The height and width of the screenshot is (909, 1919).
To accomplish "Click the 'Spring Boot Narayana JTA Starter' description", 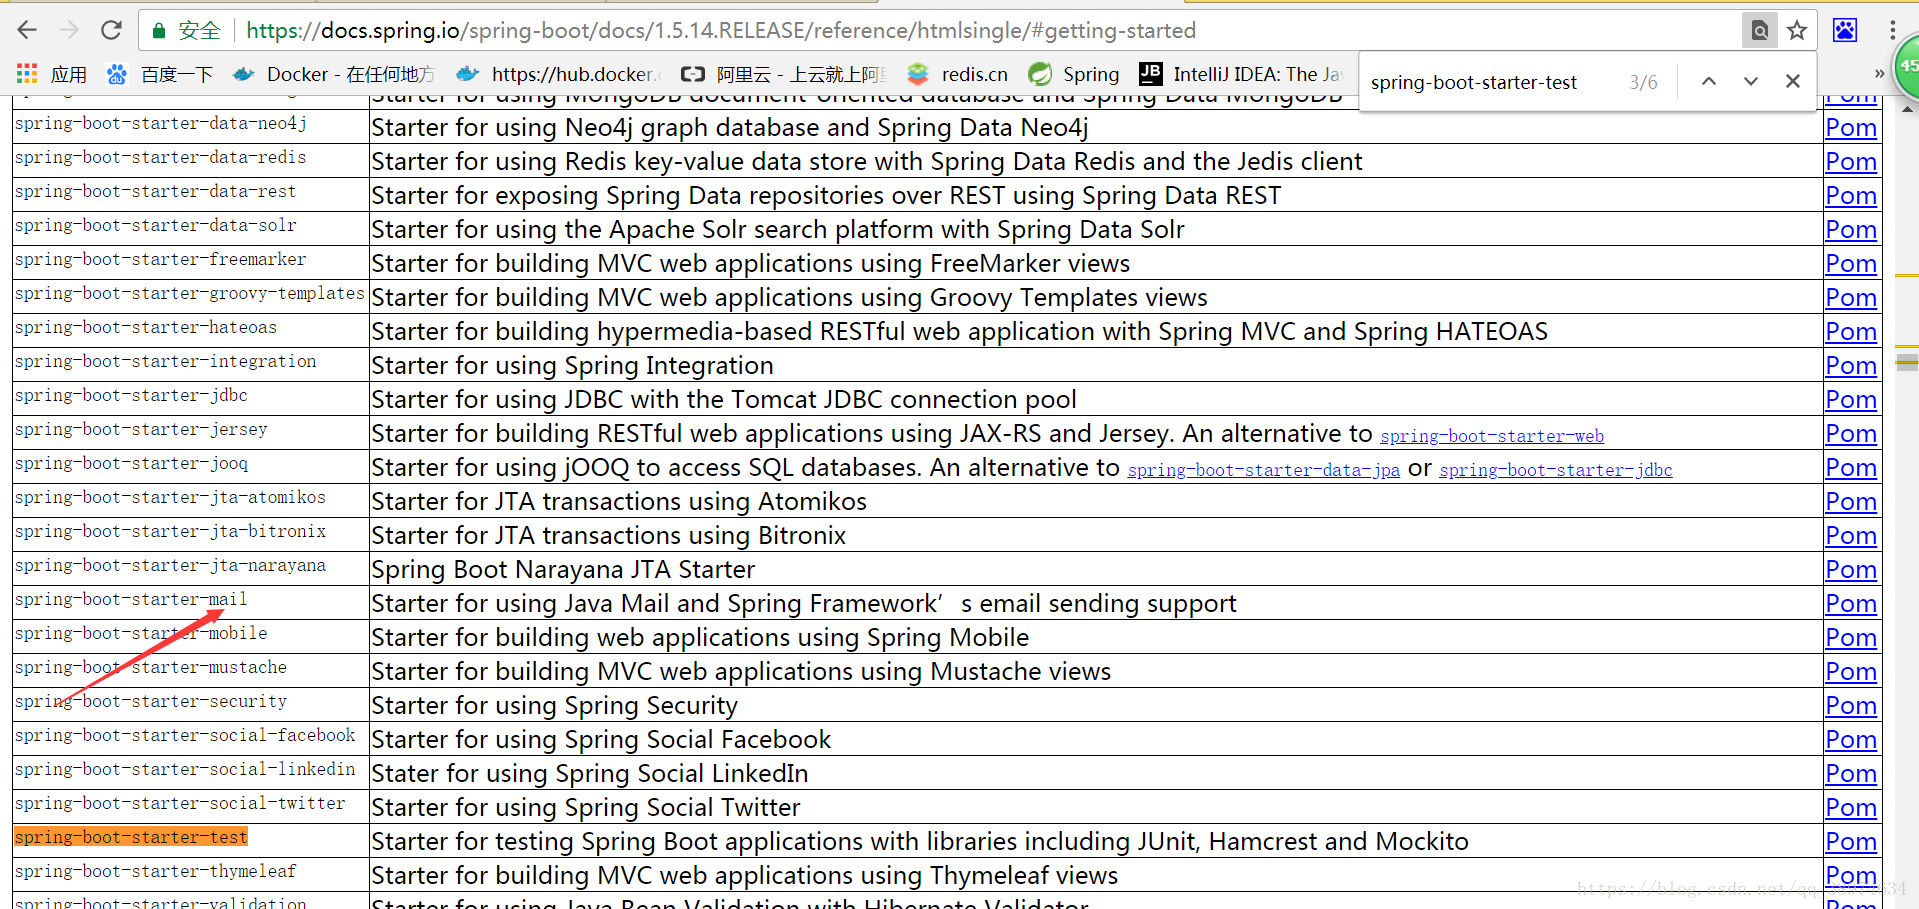I will click(563, 570).
